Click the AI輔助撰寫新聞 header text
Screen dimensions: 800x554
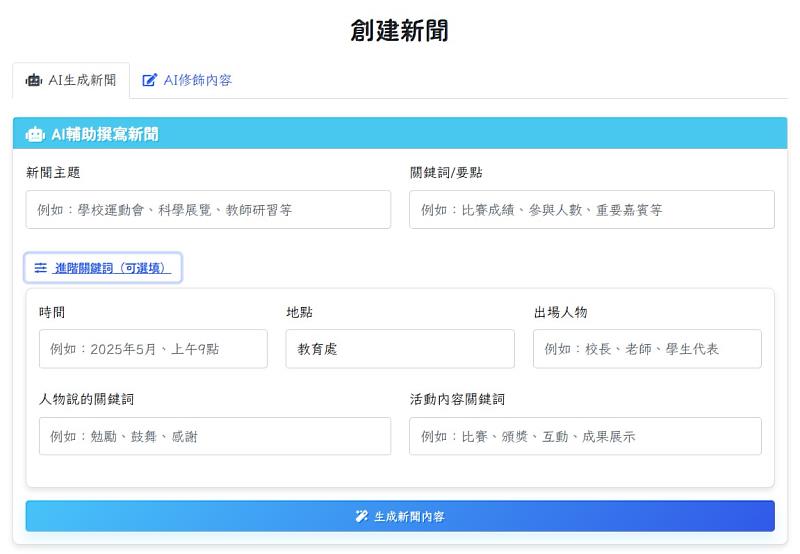tap(105, 134)
